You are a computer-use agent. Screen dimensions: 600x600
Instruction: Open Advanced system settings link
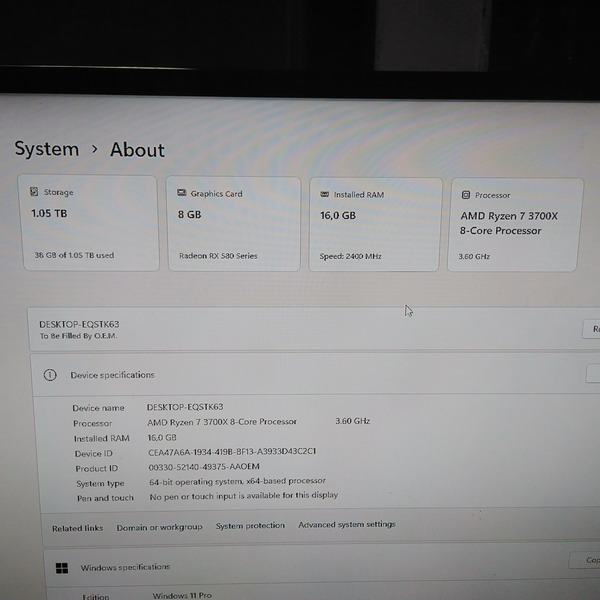coord(347,524)
